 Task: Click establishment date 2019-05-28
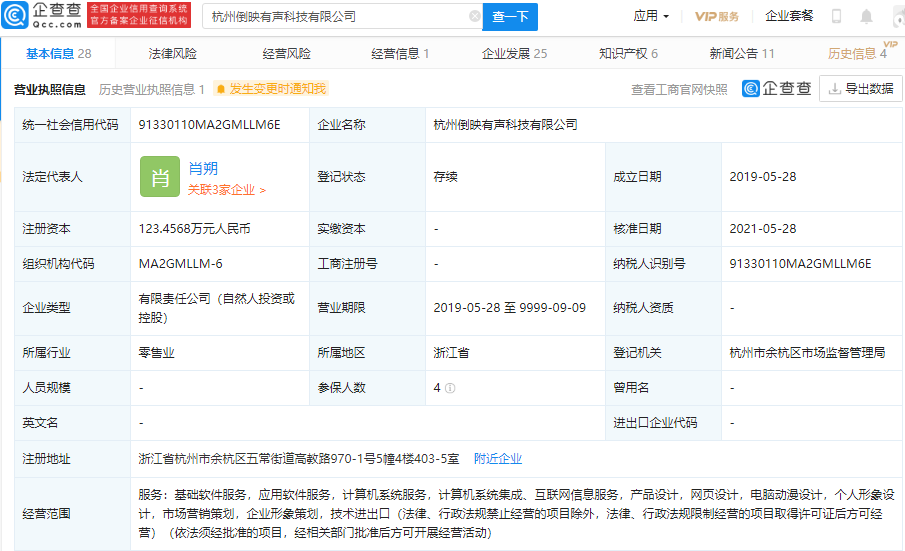763,177
